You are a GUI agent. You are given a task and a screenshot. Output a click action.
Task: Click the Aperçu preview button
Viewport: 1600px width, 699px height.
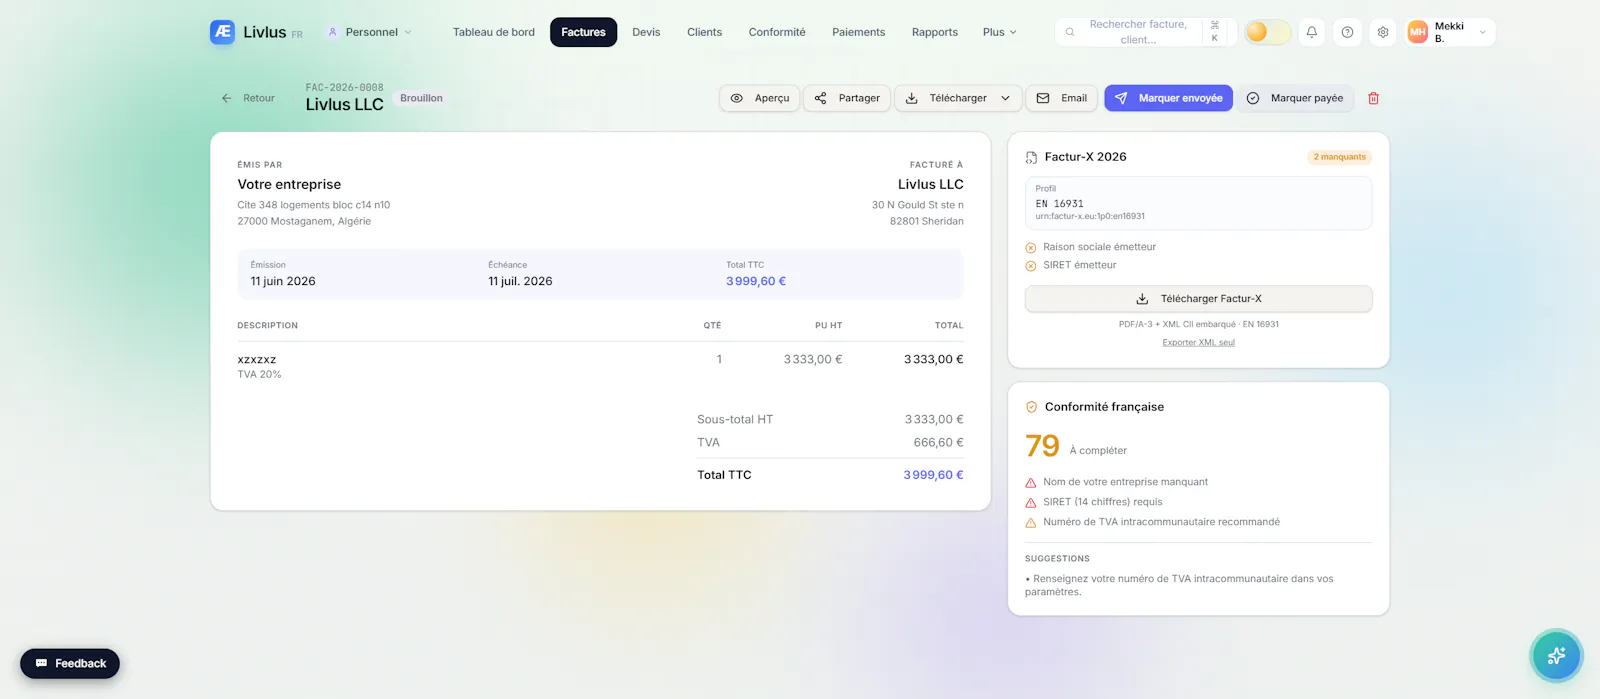pos(760,98)
